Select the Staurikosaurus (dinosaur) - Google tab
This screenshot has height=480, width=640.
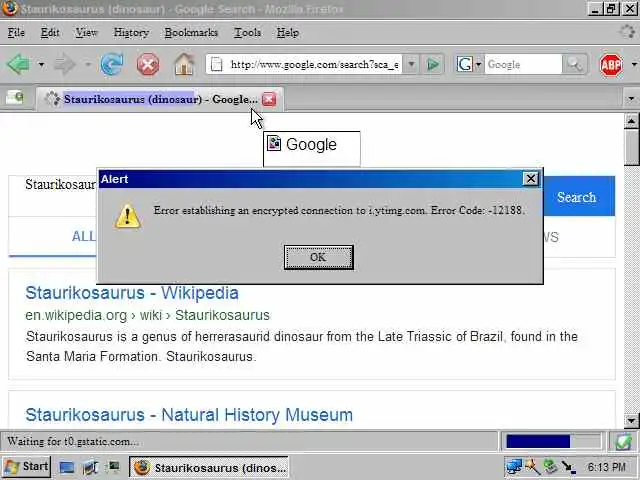pyautogui.click(x=160, y=99)
